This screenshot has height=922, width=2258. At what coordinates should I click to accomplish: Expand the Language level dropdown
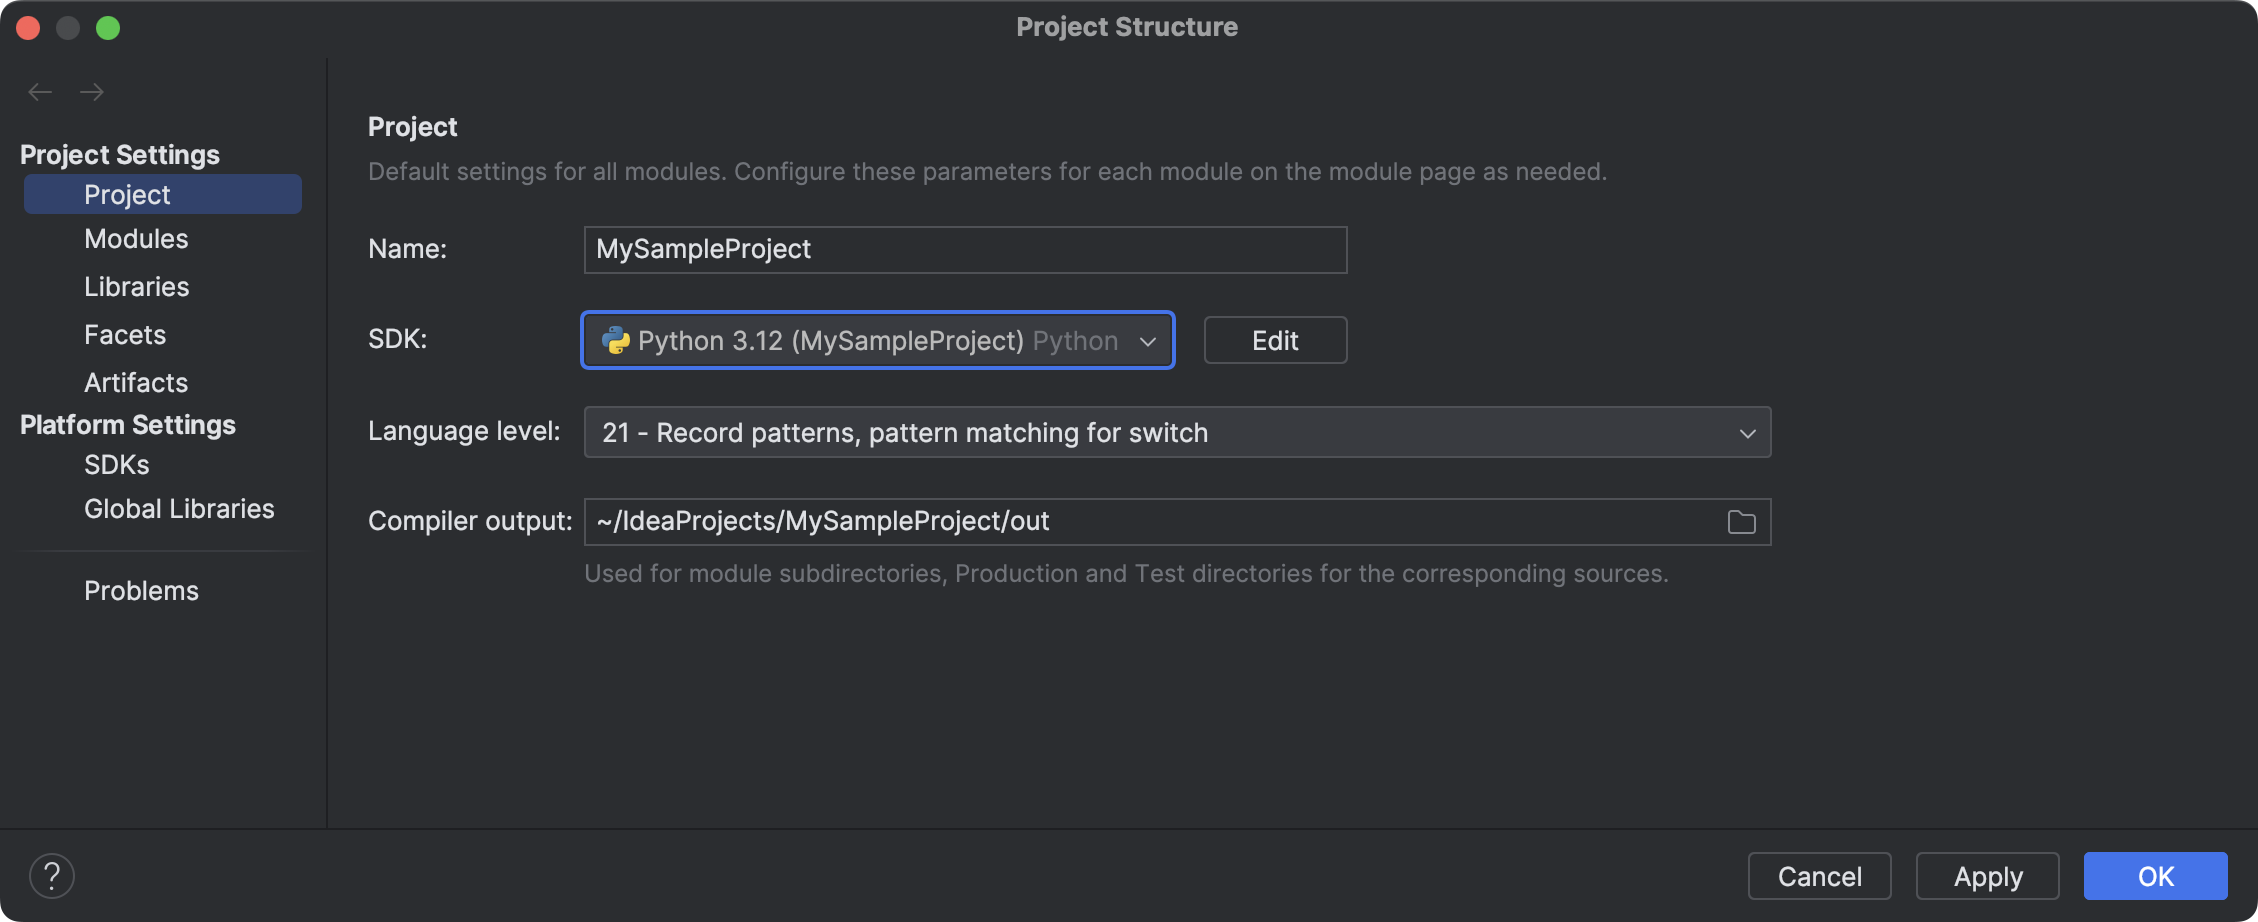[x=1748, y=432]
